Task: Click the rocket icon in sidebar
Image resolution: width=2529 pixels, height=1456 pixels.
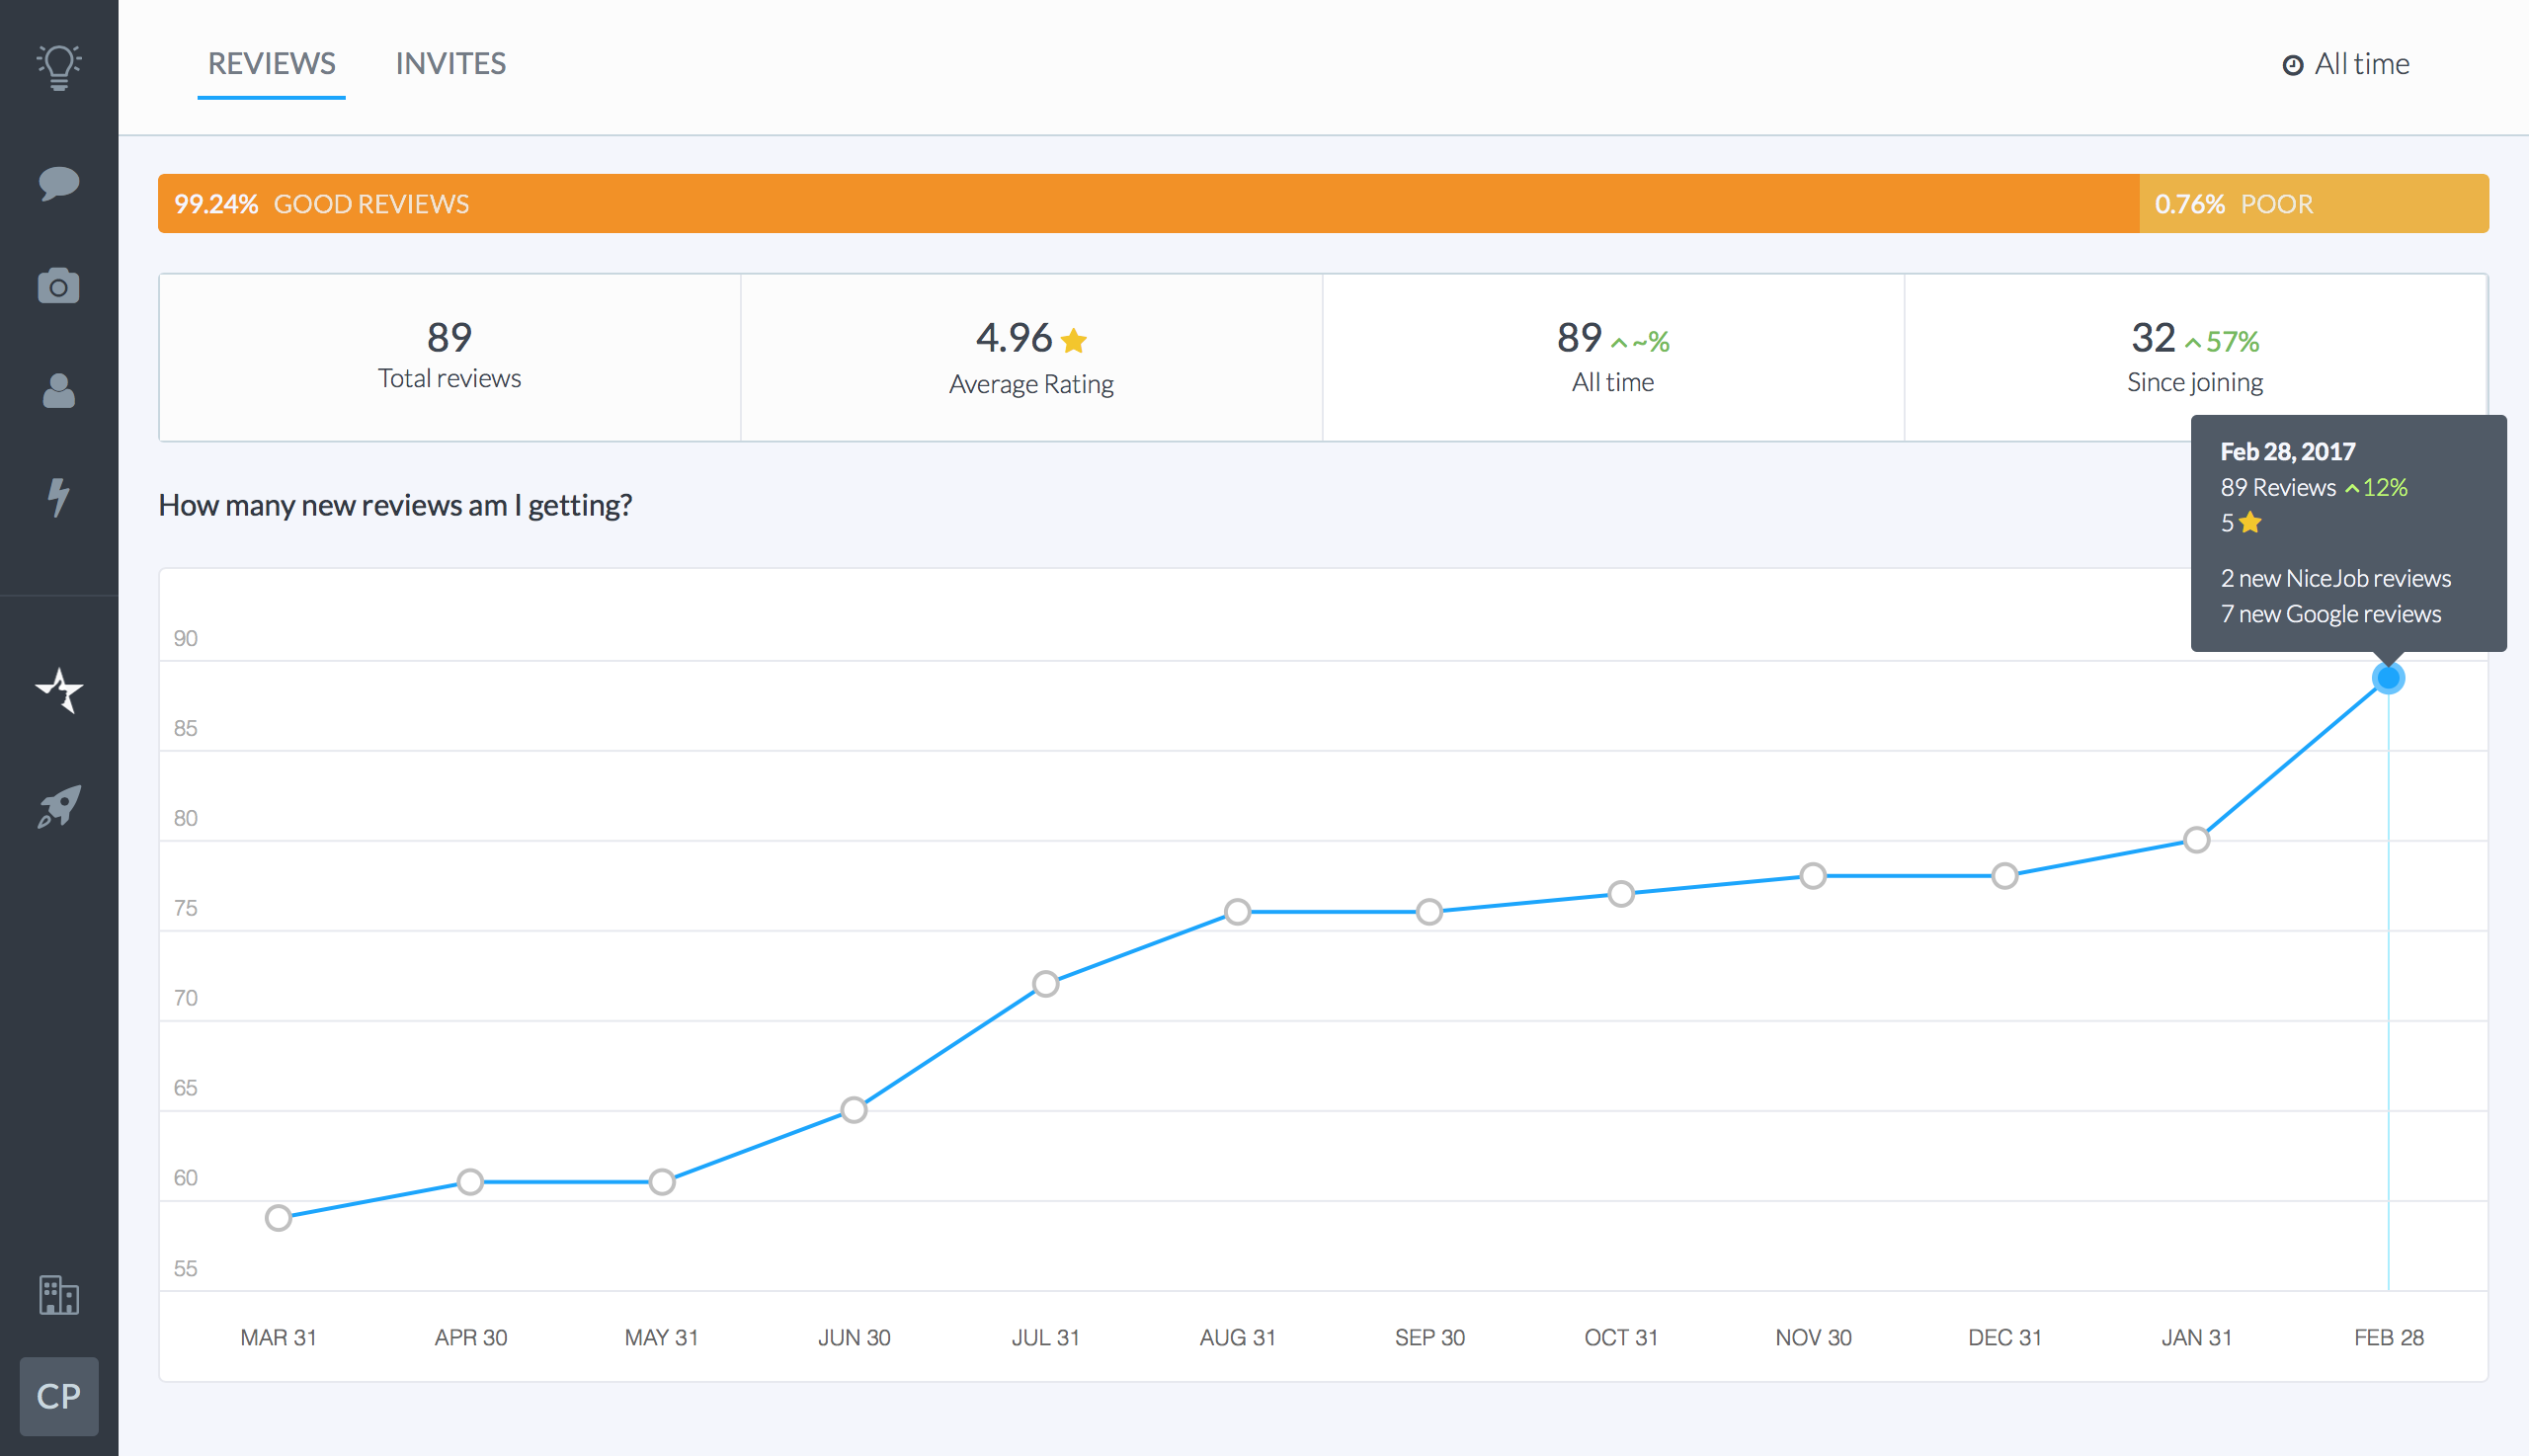Action: 59,806
